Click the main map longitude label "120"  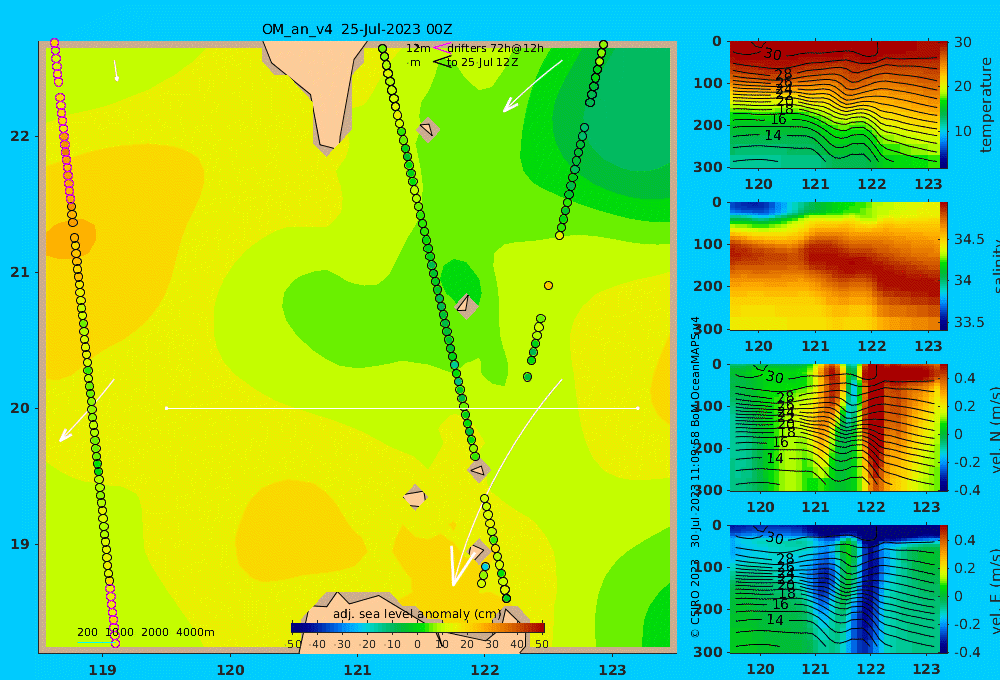click(230, 670)
